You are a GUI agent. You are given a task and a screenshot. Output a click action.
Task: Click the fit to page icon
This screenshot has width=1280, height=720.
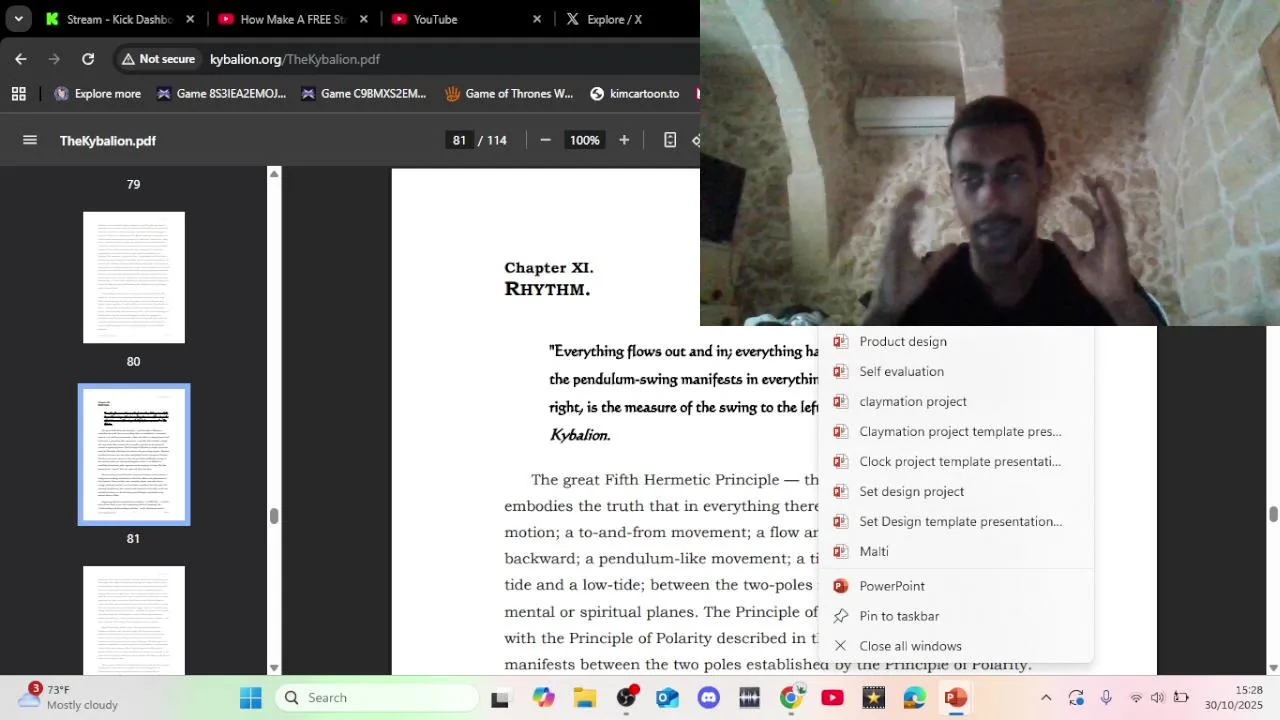coord(670,140)
